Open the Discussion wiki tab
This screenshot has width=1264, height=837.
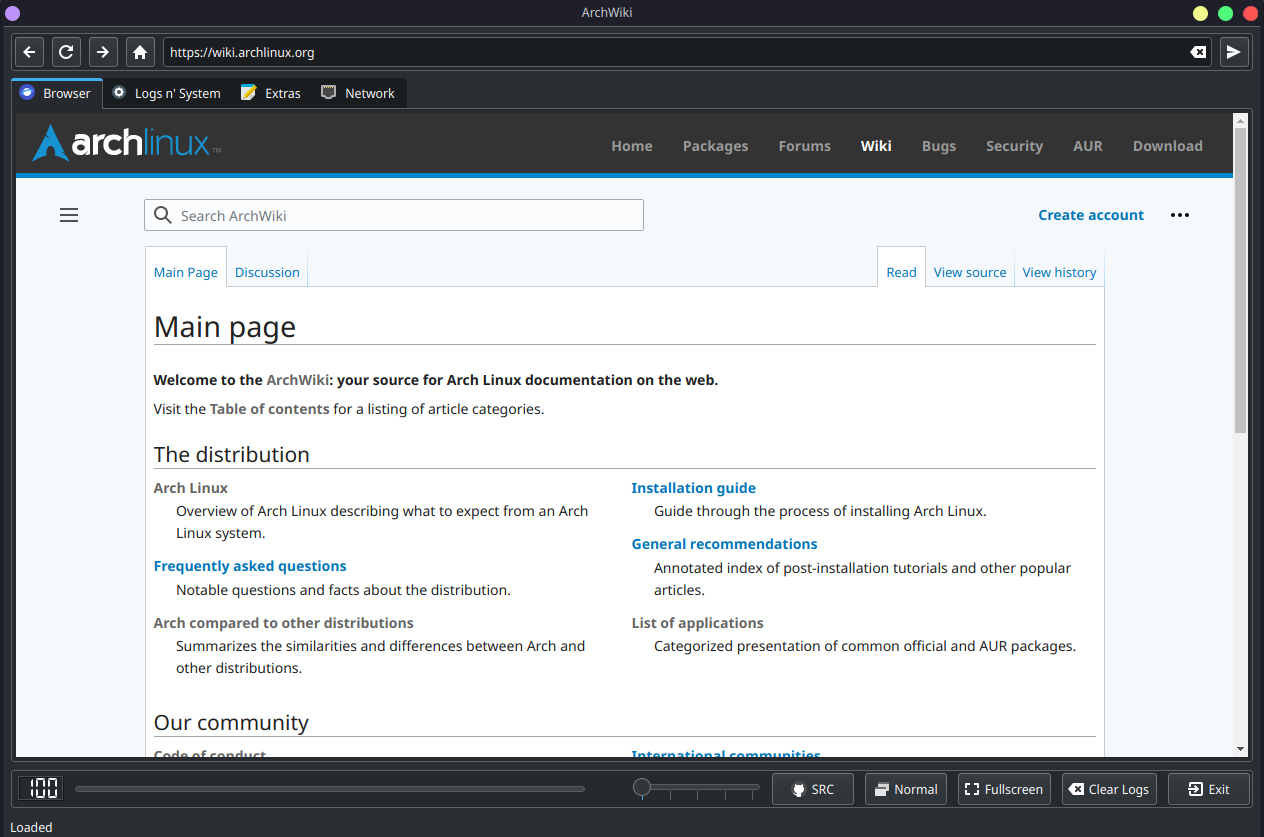coord(267,272)
